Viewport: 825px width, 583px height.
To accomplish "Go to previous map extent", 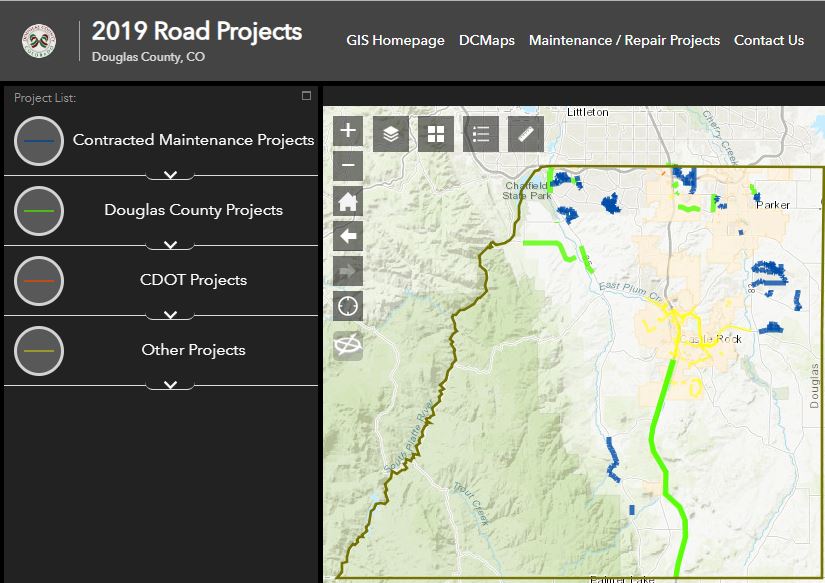I will [348, 236].
